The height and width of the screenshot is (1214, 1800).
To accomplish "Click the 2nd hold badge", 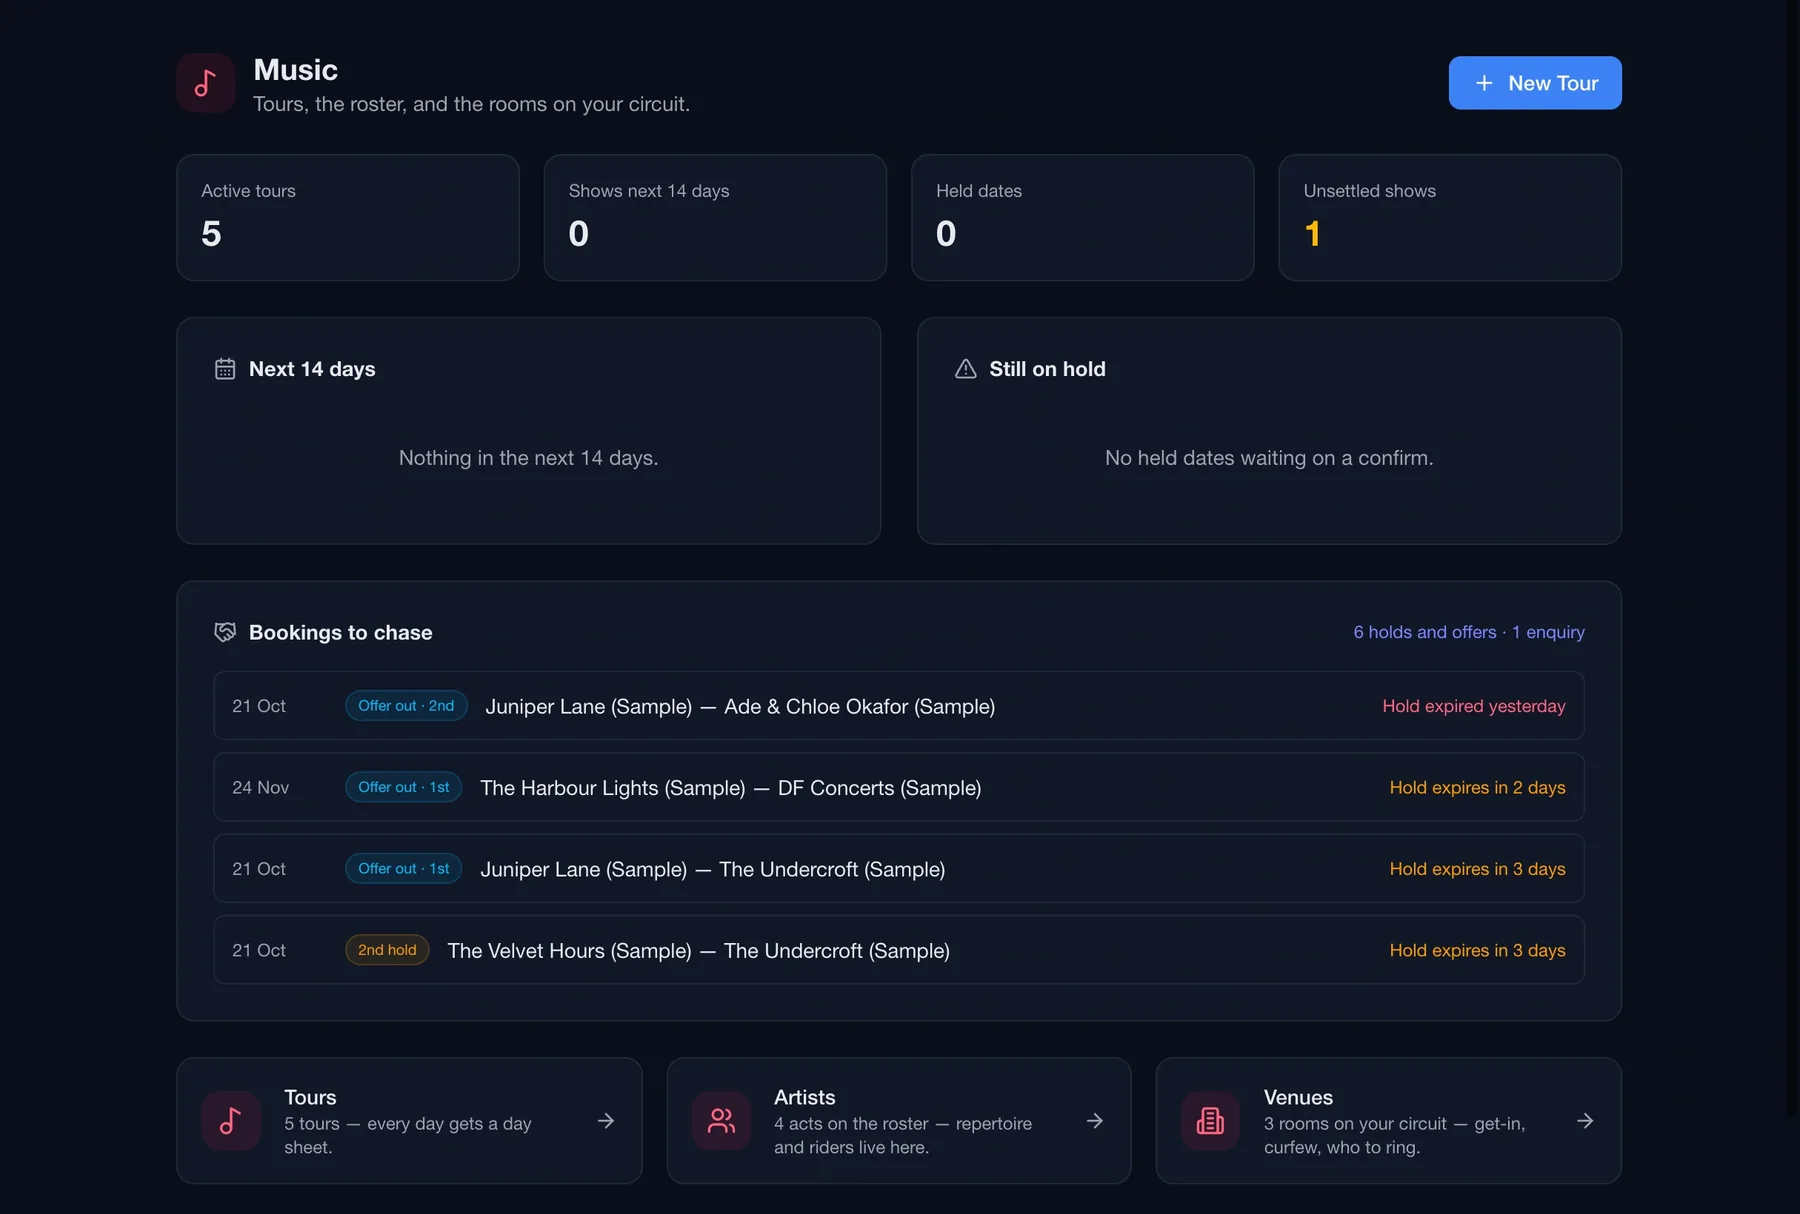I will pyautogui.click(x=387, y=950).
